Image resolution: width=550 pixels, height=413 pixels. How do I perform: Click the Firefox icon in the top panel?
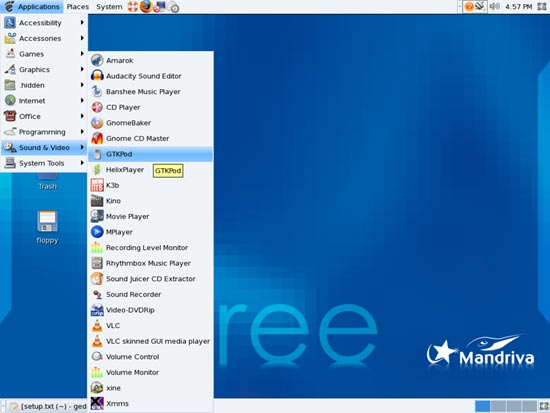[x=146, y=6]
